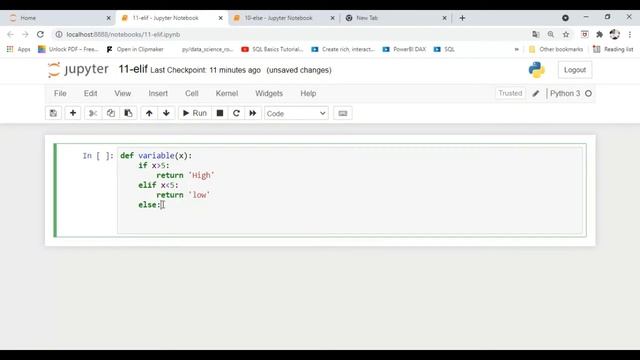This screenshot has height=360, width=640.
Task: Open the Chrome three-dot menu
Action: [630, 35]
